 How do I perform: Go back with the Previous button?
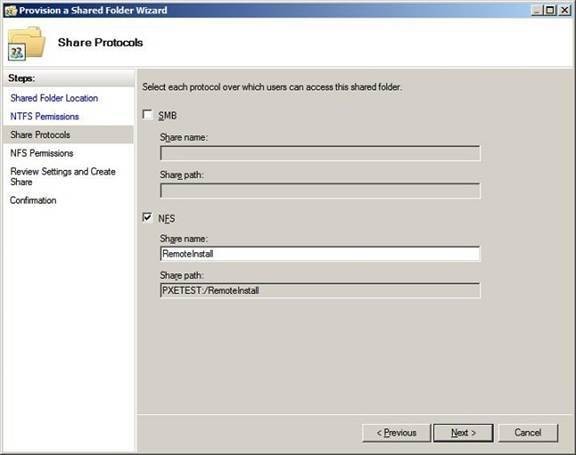point(396,433)
